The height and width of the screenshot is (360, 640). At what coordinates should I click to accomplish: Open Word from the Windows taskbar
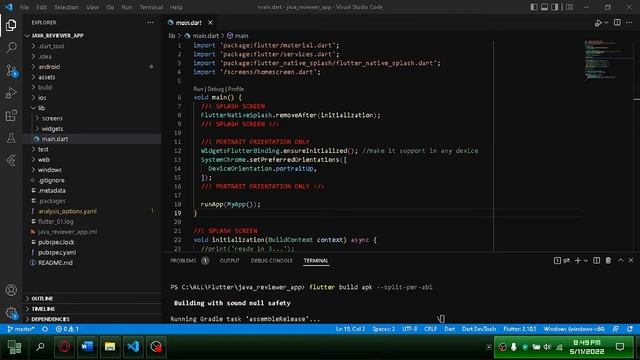(x=87, y=347)
